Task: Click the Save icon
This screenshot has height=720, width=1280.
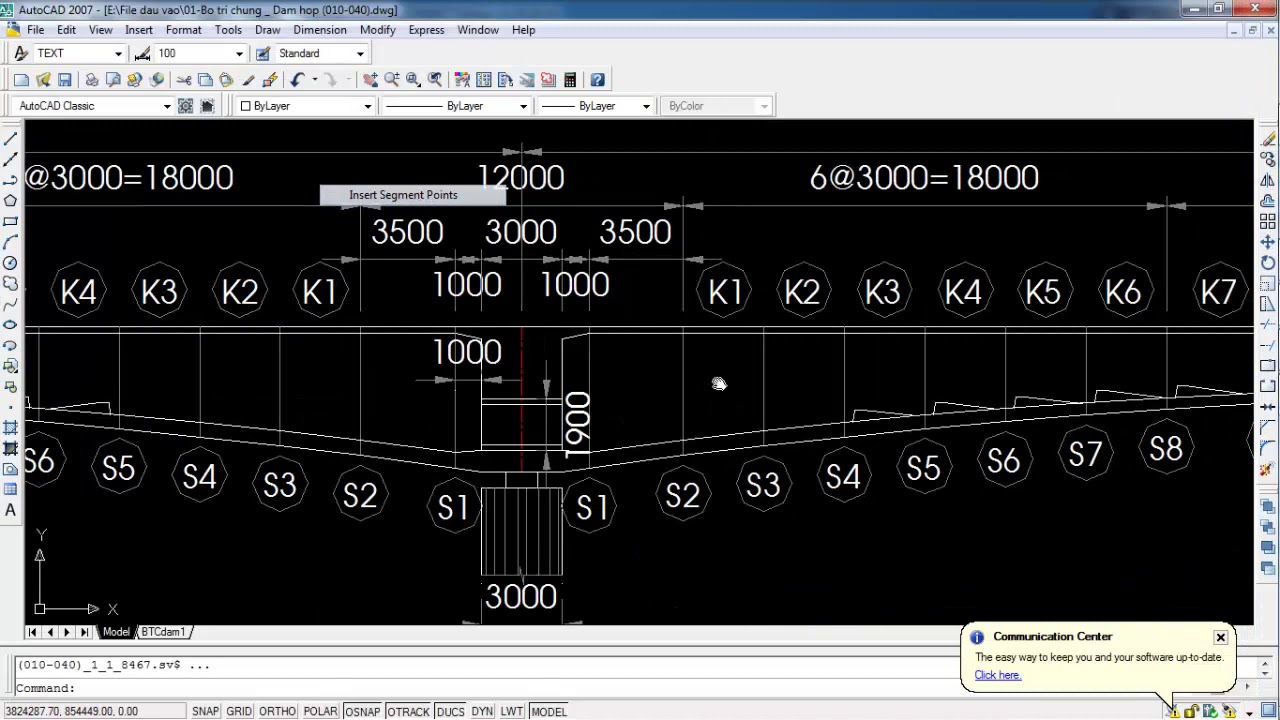Action: click(64, 80)
